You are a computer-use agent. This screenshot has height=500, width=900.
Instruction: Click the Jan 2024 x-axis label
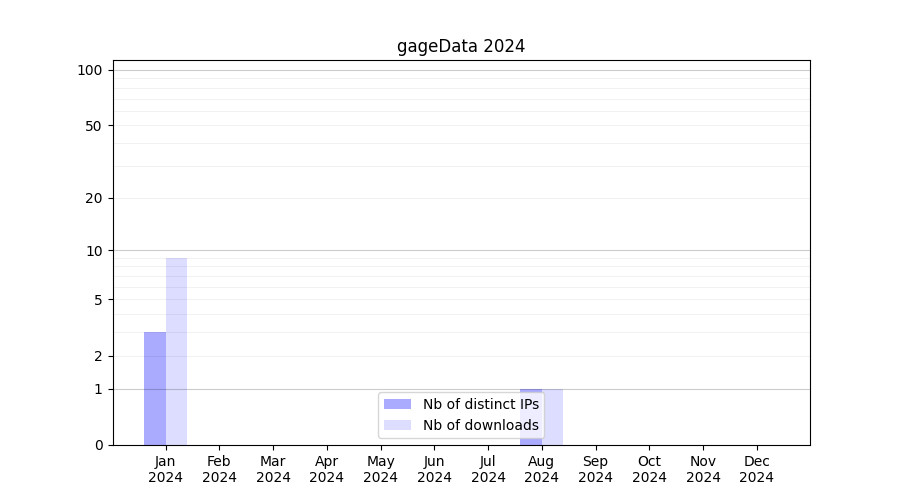pyautogui.click(x=165, y=469)
